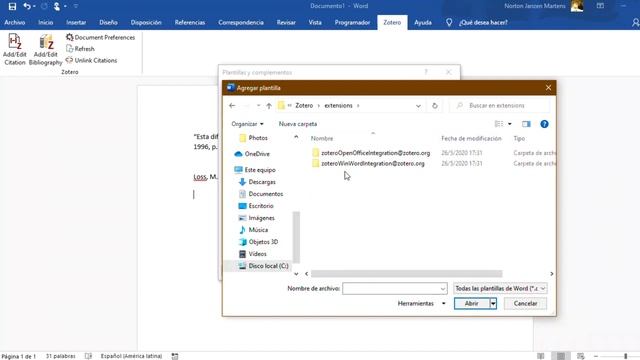
Task: Open the Organizar dropdown menu
Action: pos(247,124)
